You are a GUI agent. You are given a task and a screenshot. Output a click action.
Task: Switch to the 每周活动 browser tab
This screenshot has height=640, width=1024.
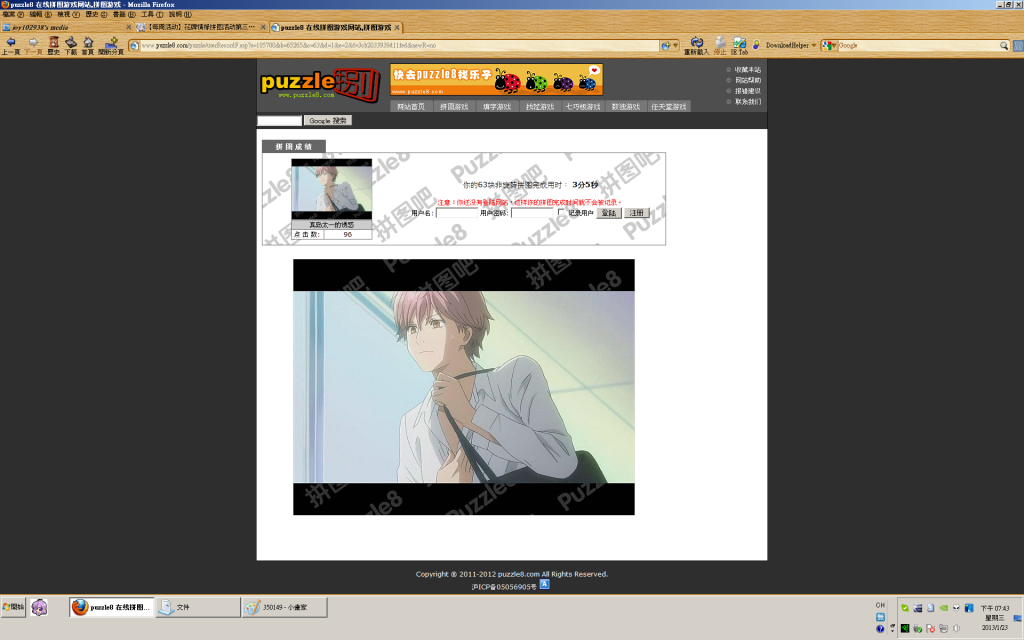coord(200,27)
